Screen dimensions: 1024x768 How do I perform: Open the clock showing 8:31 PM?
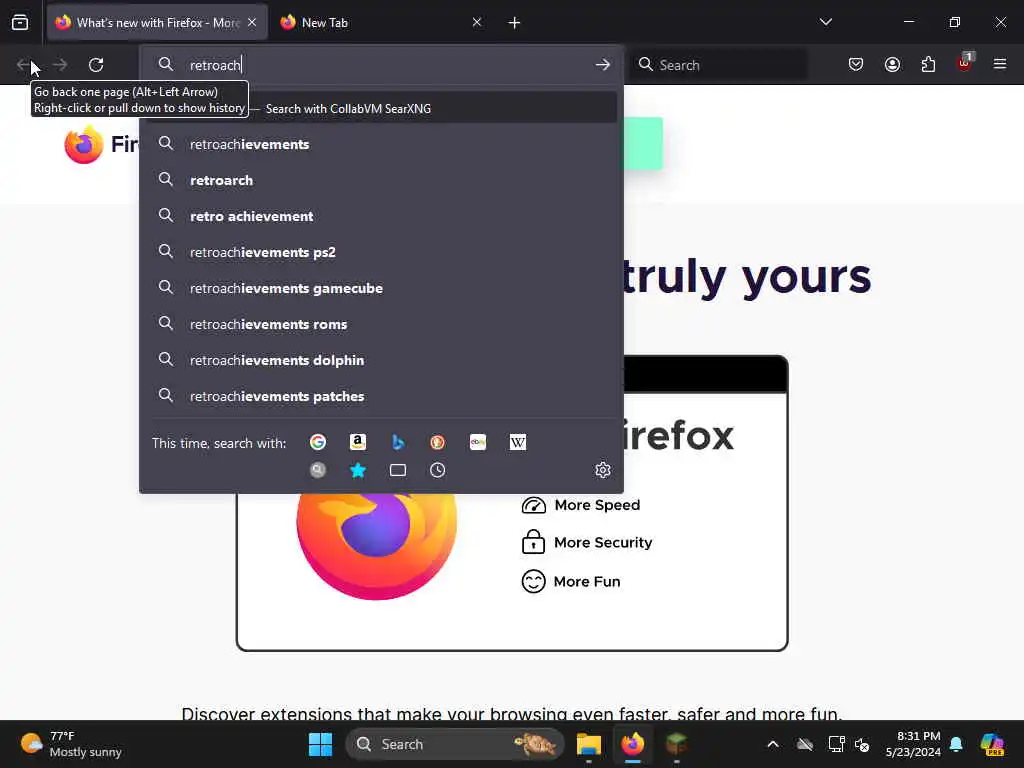coord(913,744)
